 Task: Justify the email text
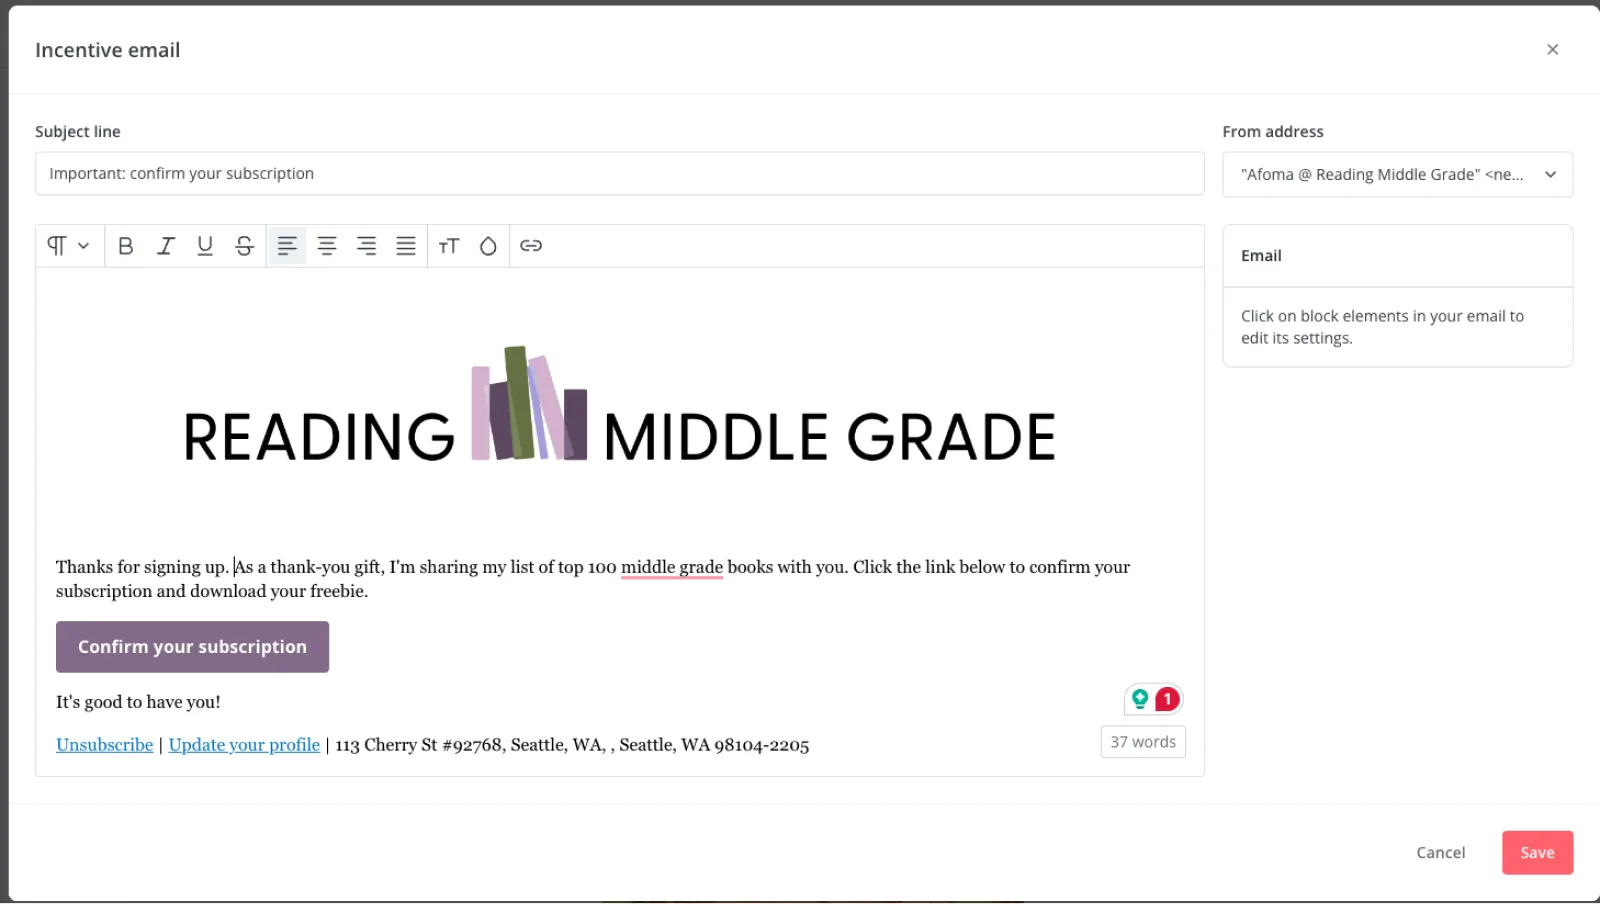(406, 246)
